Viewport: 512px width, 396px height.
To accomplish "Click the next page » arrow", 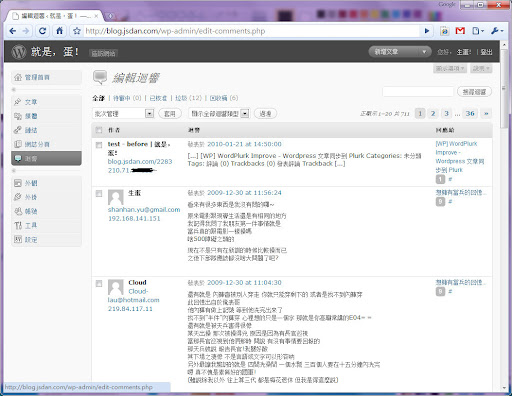I will (x=486, y=114).
